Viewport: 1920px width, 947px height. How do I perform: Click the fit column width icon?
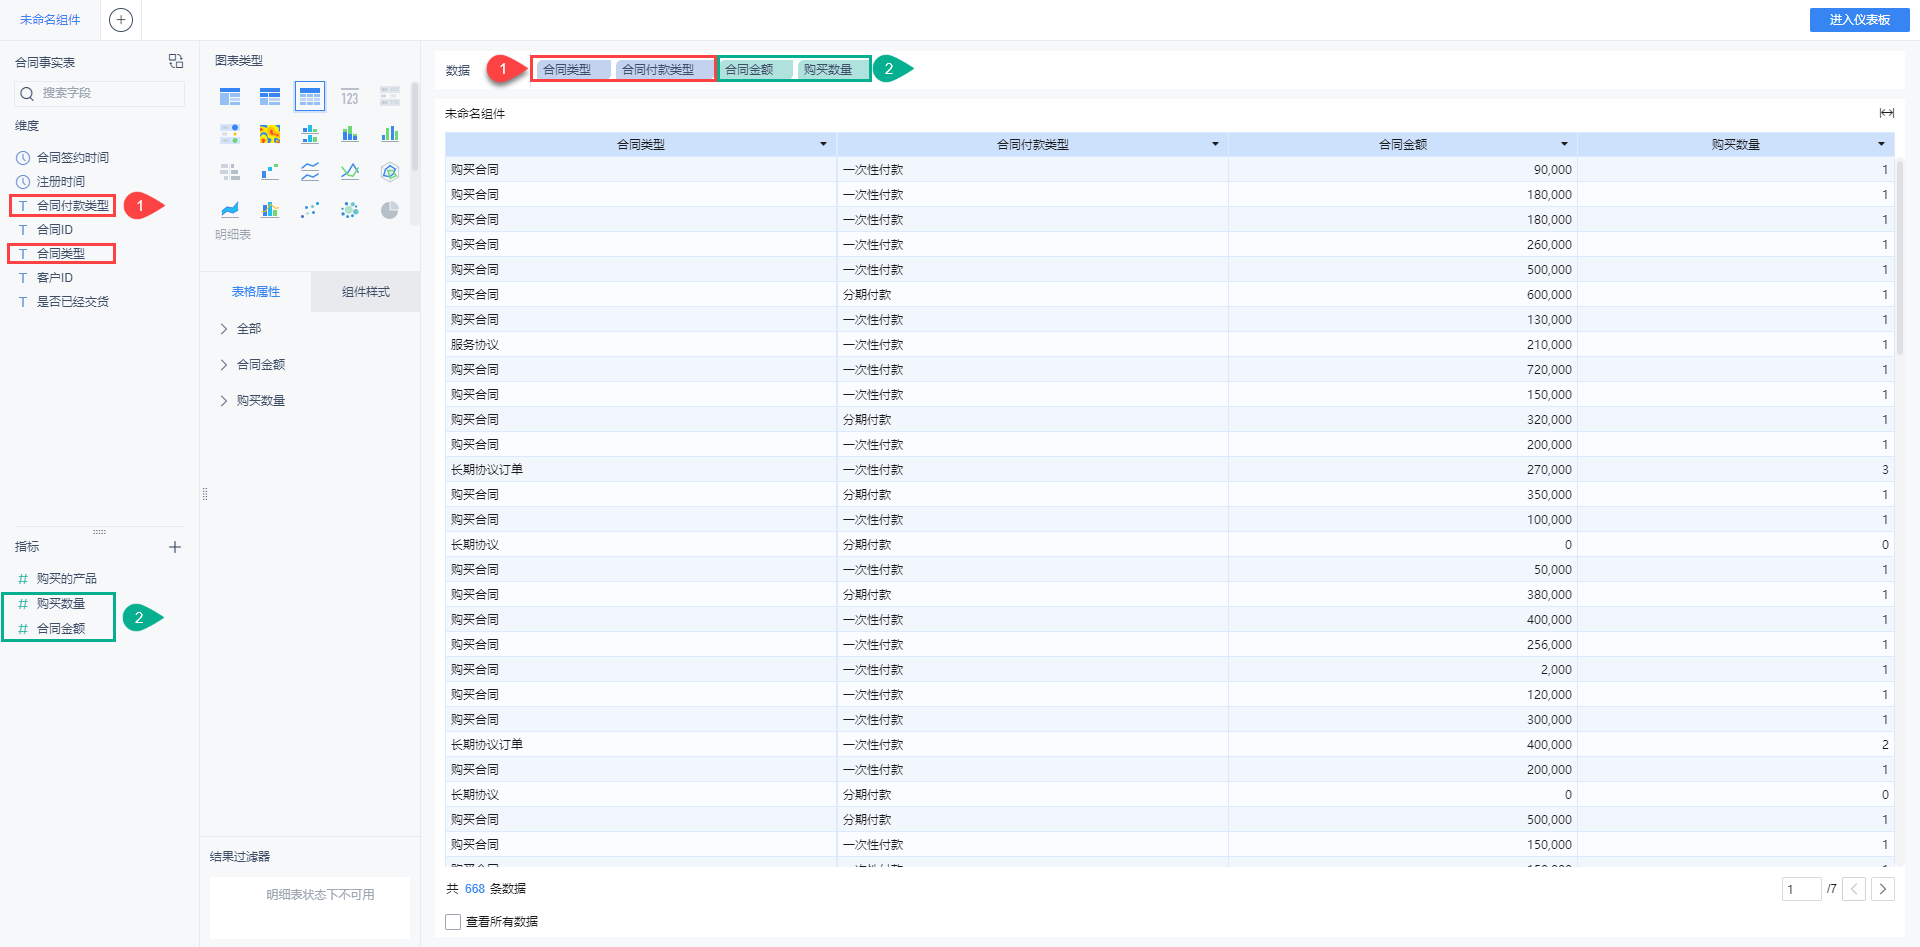[1886, 113]
